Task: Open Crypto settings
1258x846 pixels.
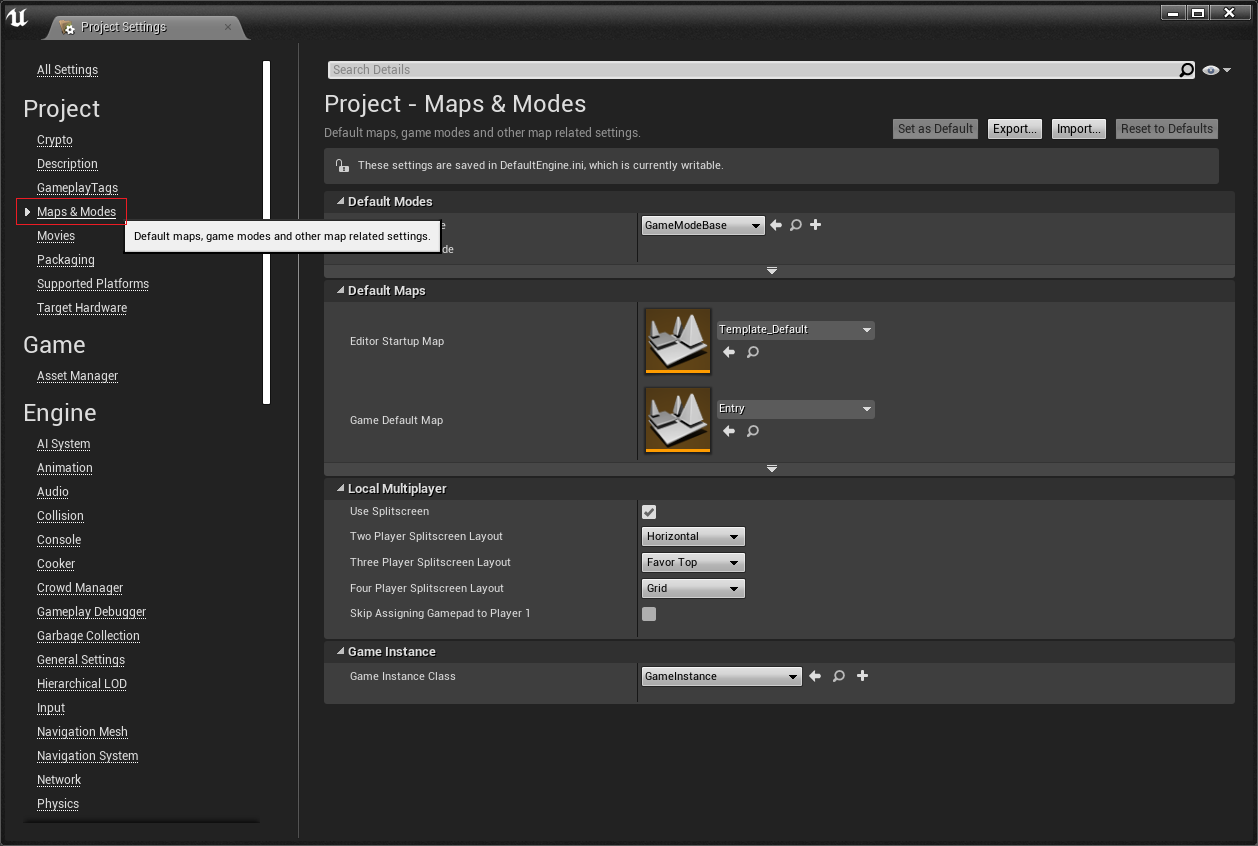Action: [x=55, y=140]
